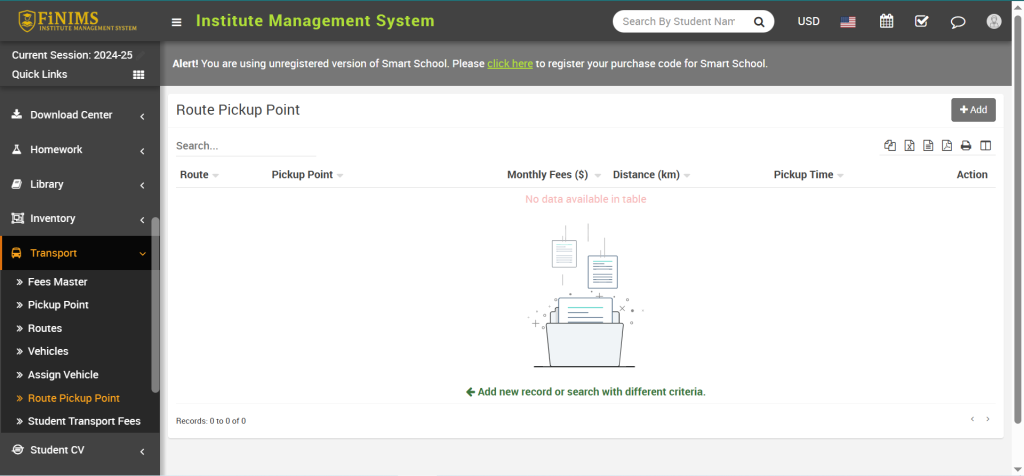Click the copy table data icon

[890, 146]
